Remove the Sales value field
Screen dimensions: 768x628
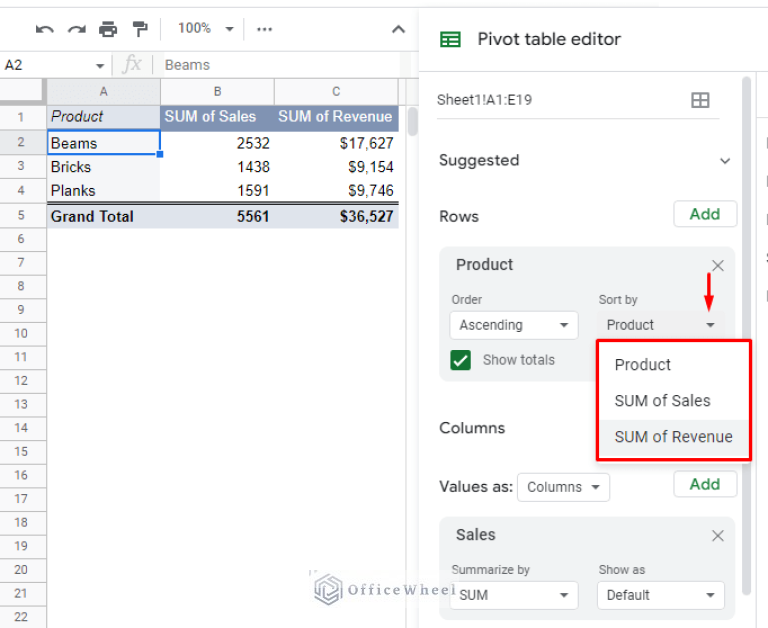[x=717, y=536]
